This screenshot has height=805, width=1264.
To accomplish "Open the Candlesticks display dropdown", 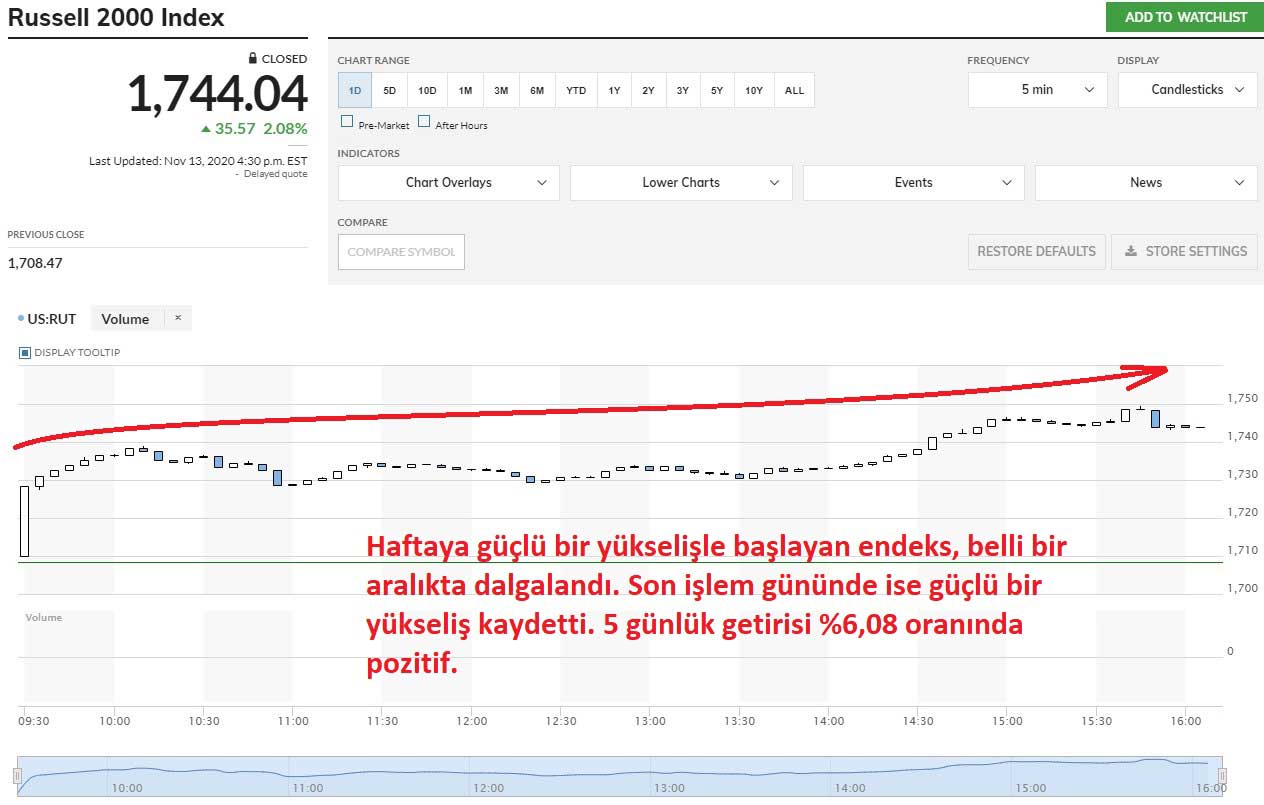I will coord(1187,90).
